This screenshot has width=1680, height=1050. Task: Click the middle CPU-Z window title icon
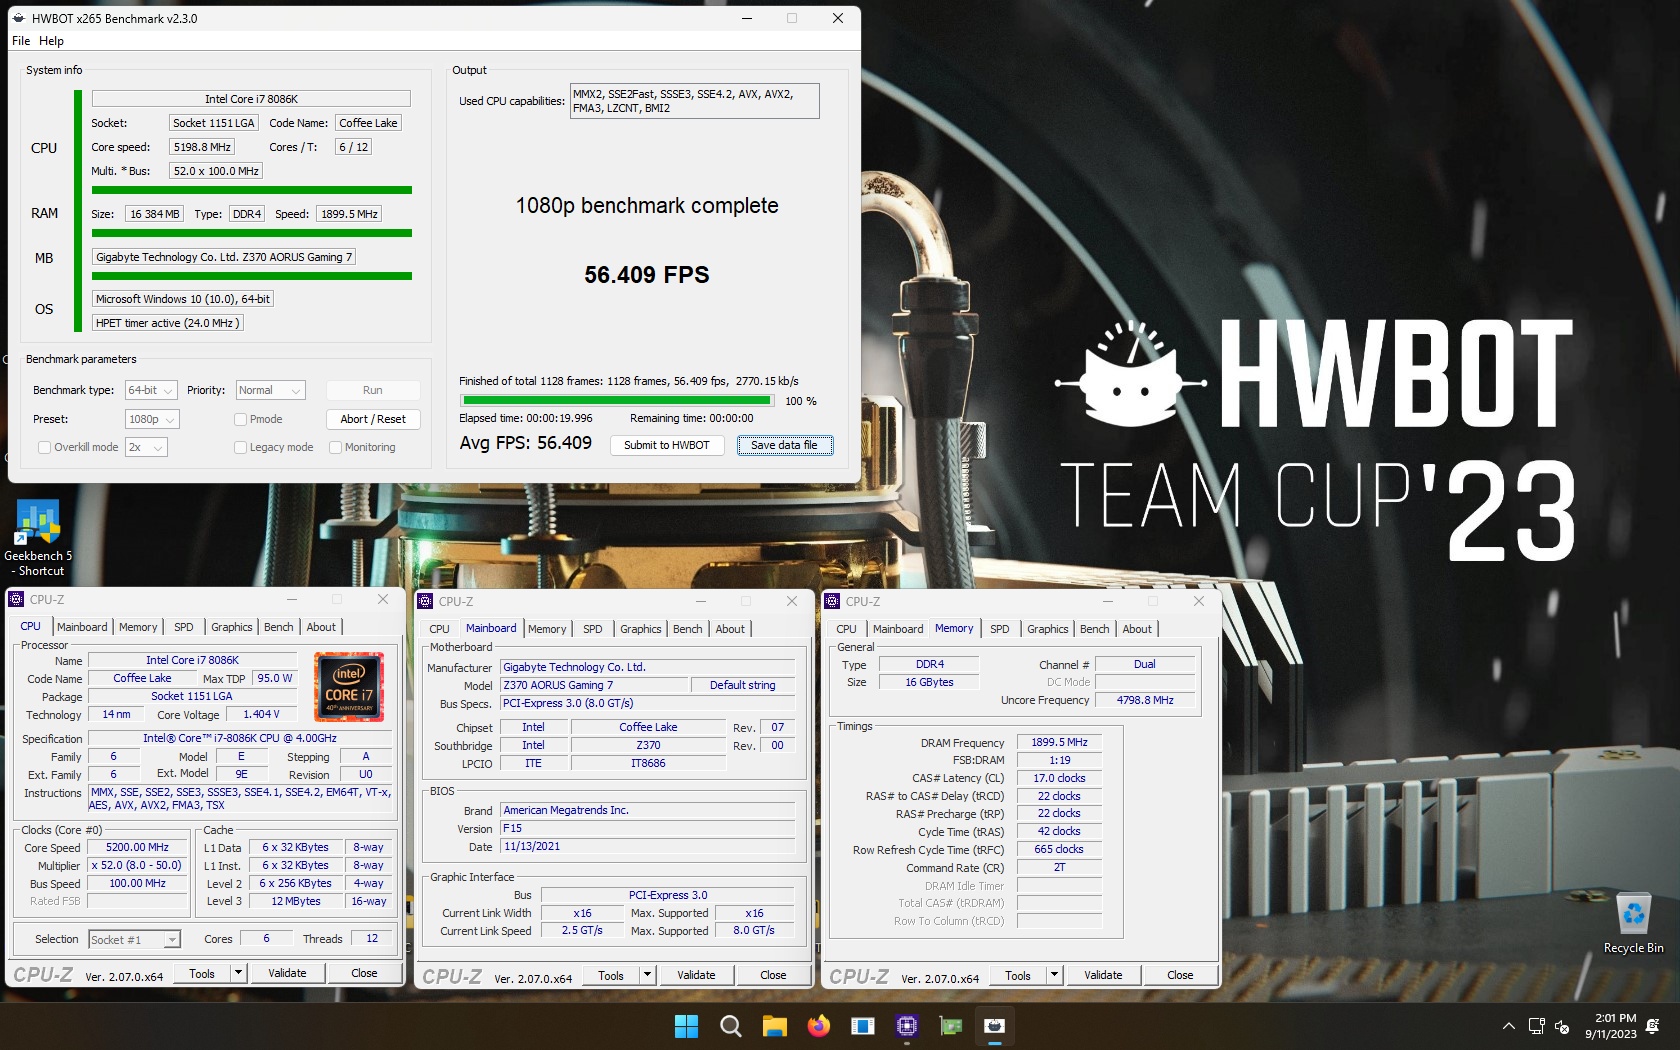pos(425,601)
